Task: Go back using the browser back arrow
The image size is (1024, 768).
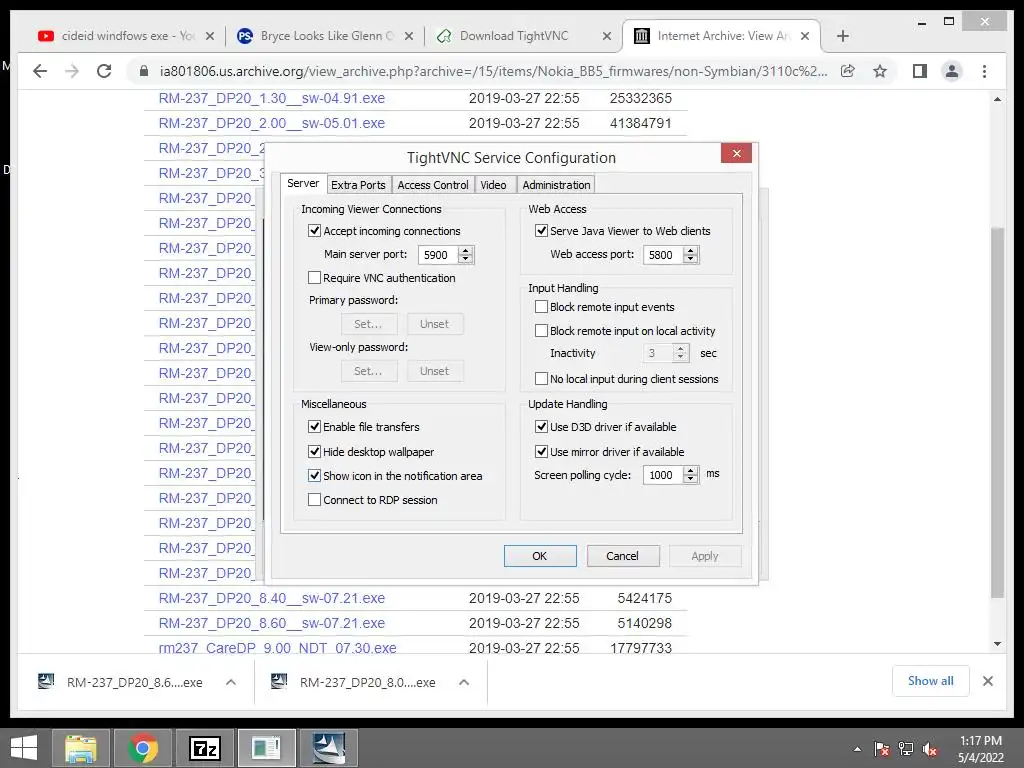Action: [x=40, y=71]
